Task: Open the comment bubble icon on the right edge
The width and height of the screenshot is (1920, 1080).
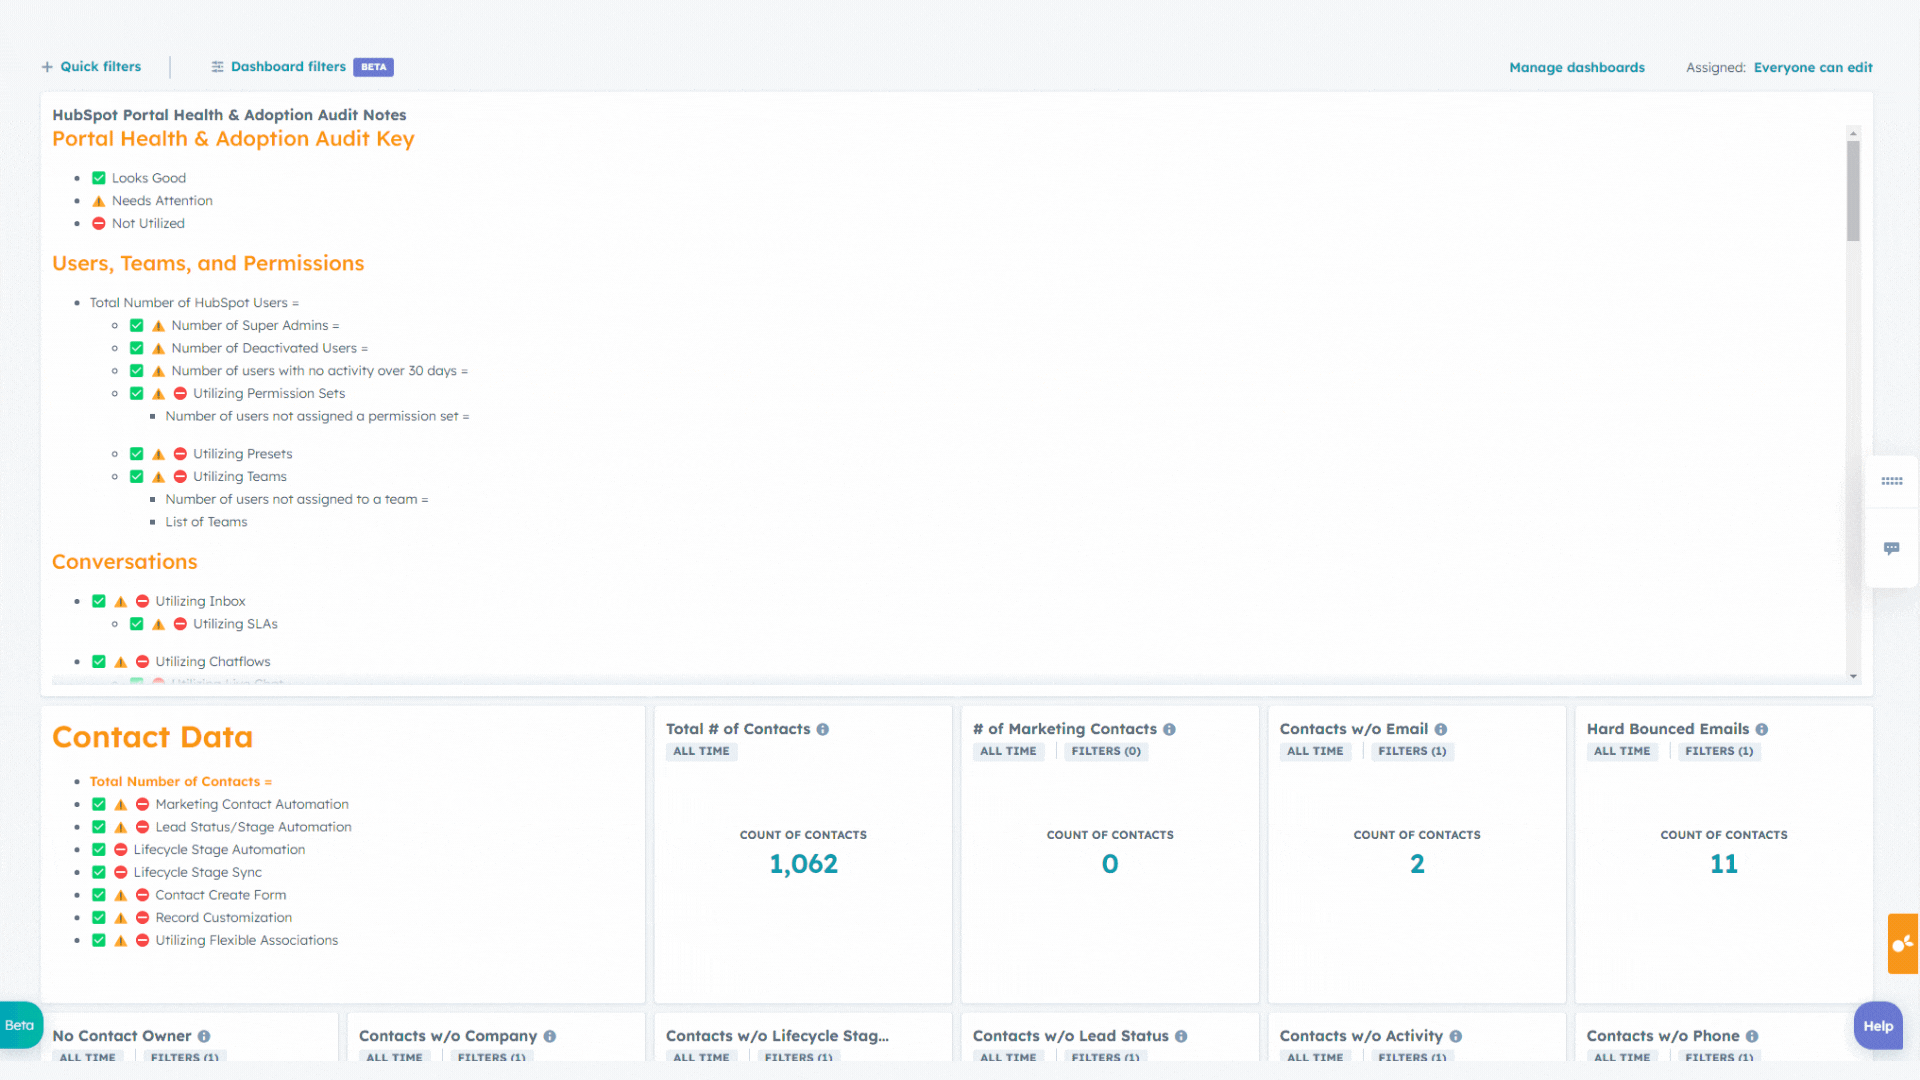Action: tap(1892, 548)
